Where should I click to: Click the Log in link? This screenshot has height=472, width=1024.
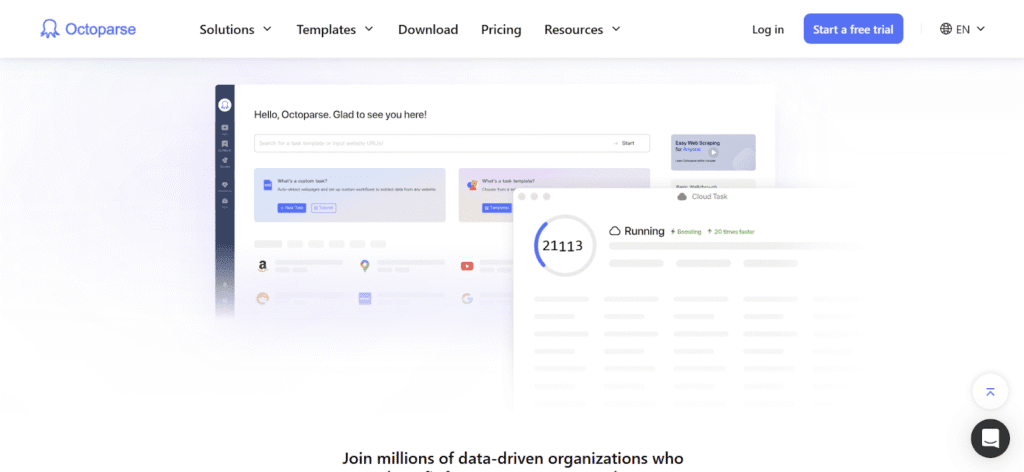click(x=768, y=29)
